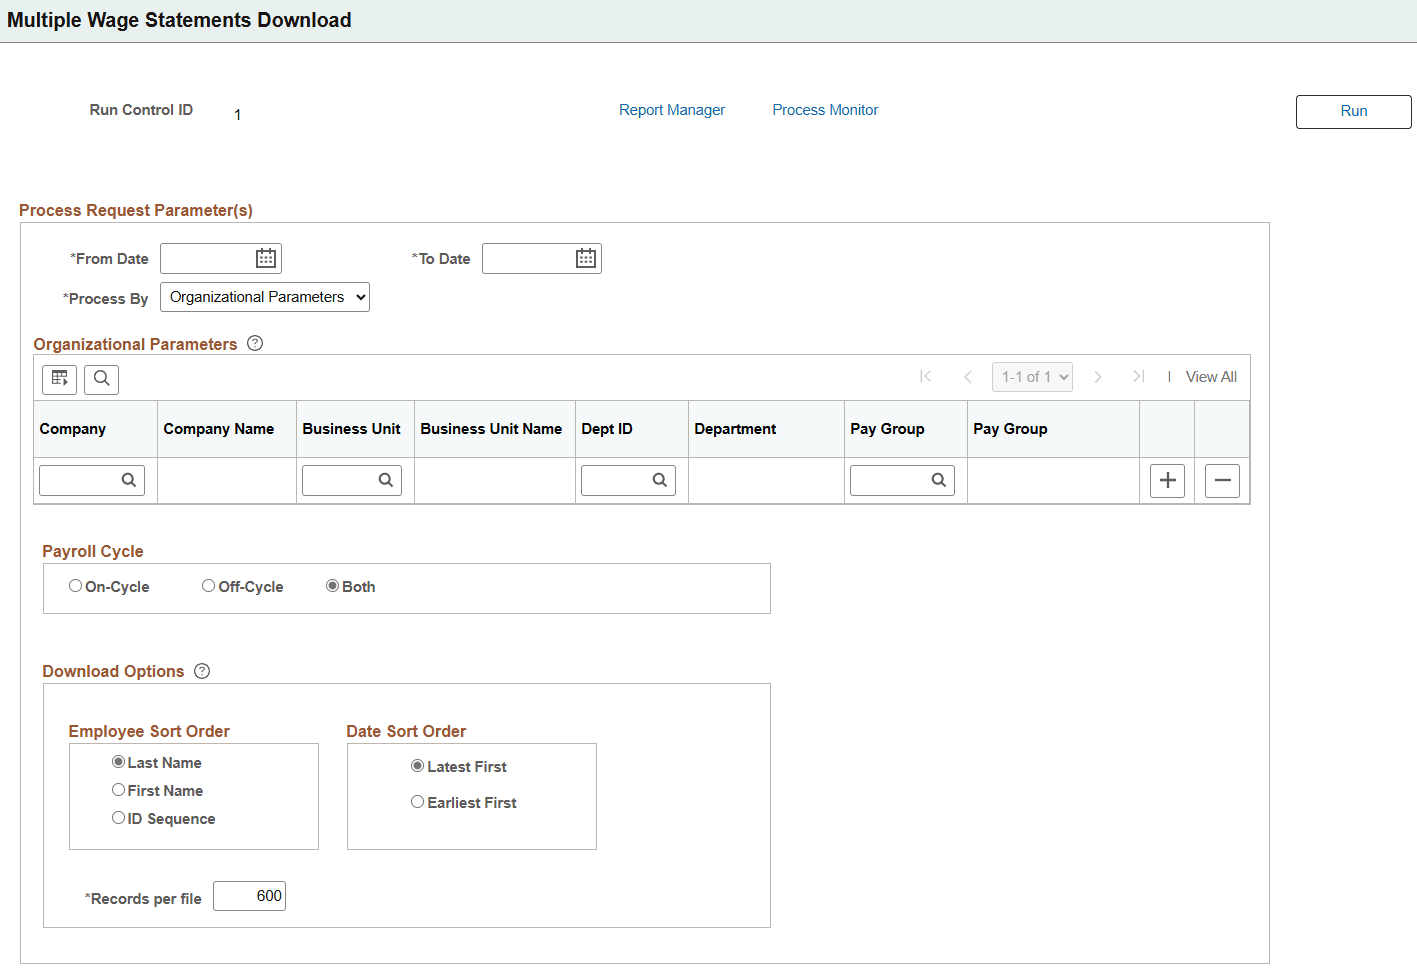Open the Pay Group lookup magnifier

(940, 480)
